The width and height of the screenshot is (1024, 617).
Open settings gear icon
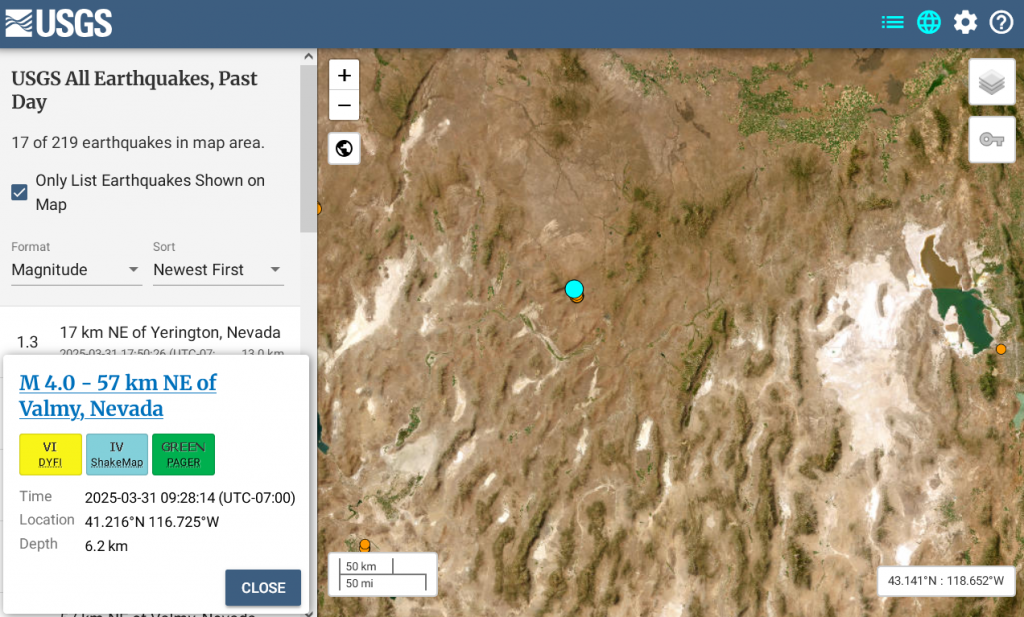point(965,23)
